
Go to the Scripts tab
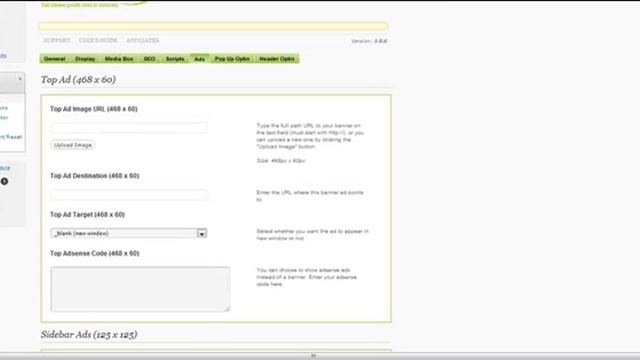(175, 59)
